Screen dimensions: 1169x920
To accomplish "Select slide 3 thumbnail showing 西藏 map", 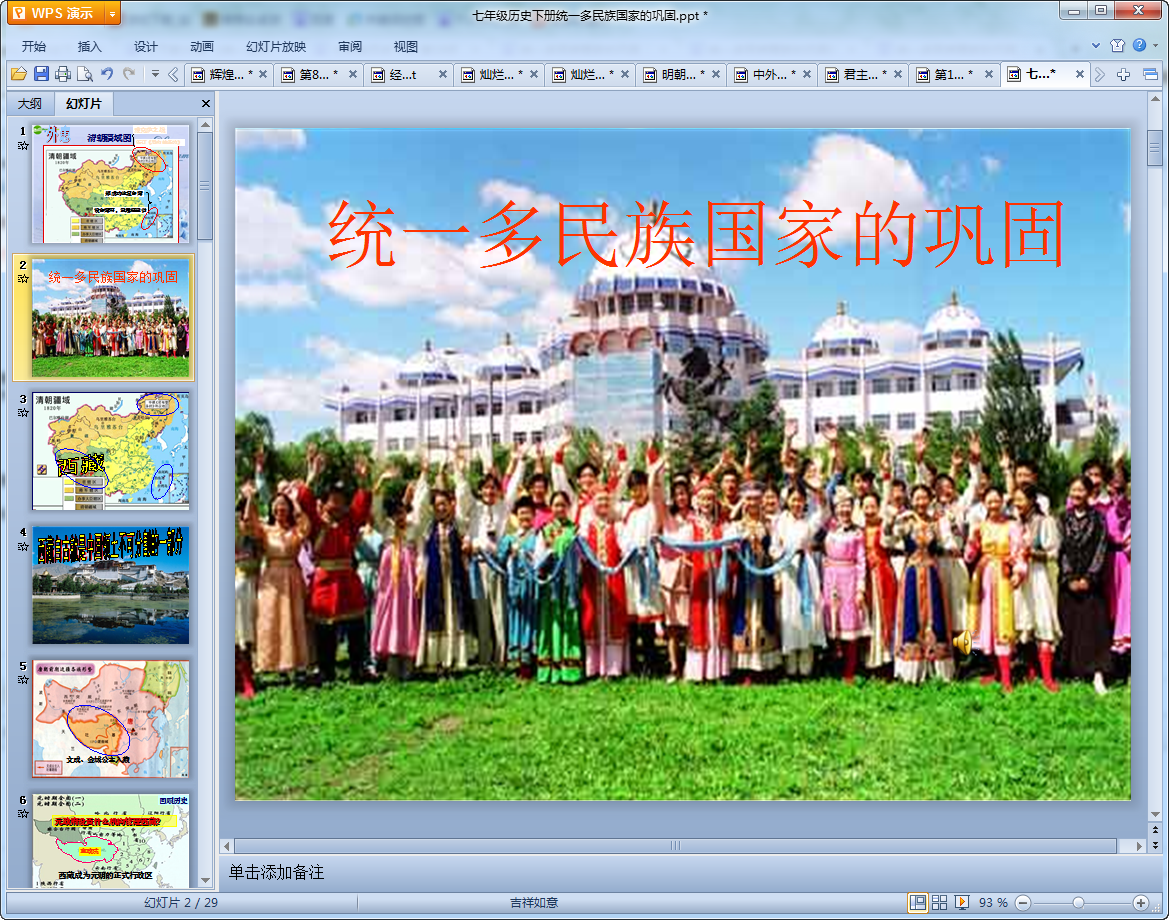I will pyautogui.click(x=110, y=452).
